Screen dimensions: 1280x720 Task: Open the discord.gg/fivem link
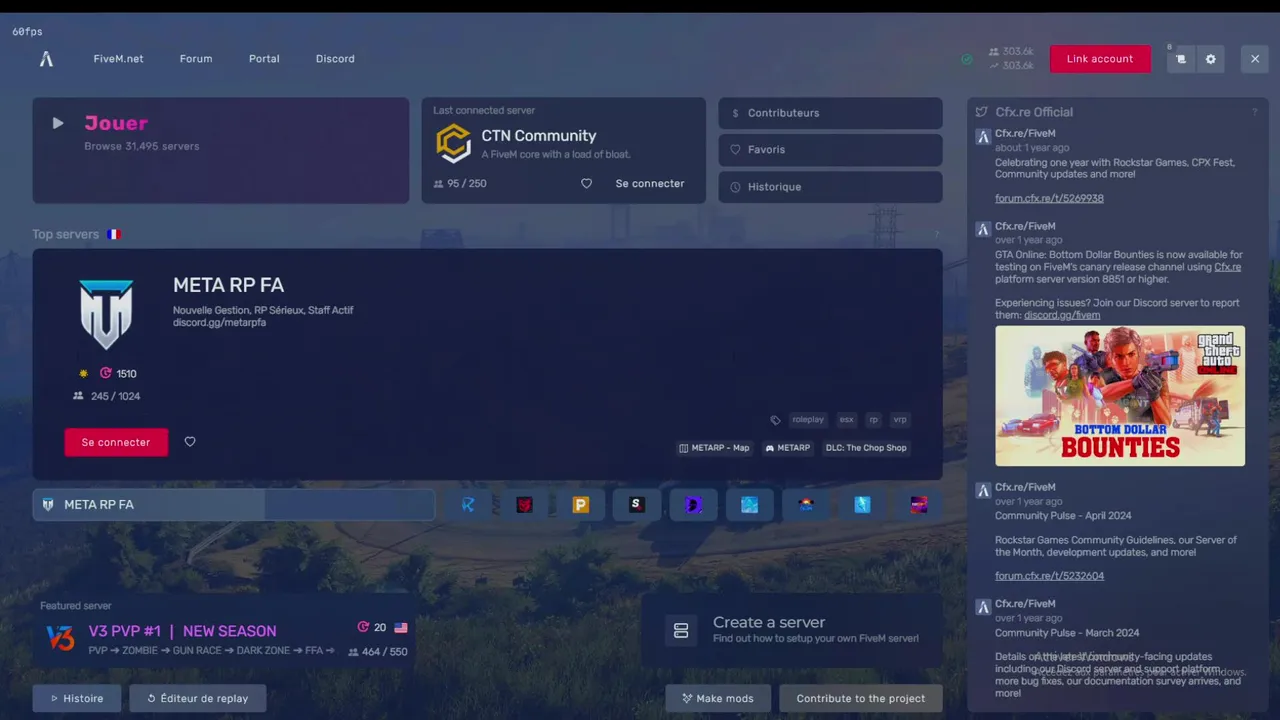coord(1062,315)
